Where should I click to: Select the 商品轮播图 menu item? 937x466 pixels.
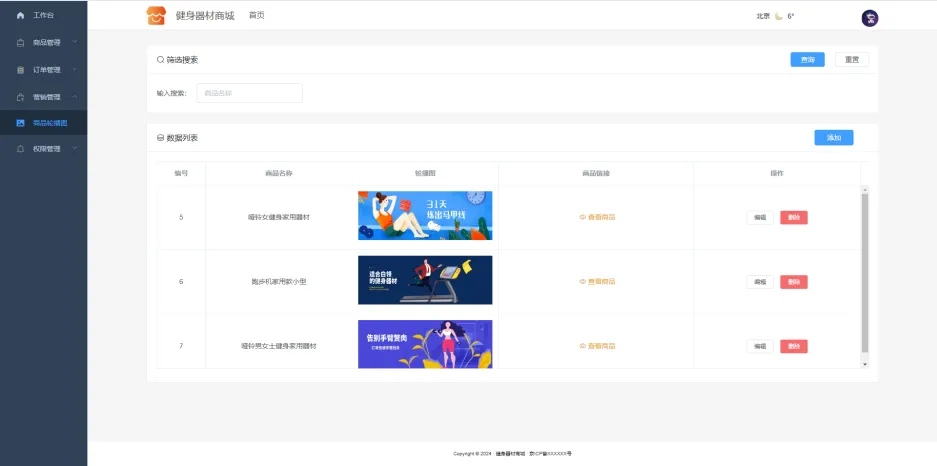coord(50,123)
